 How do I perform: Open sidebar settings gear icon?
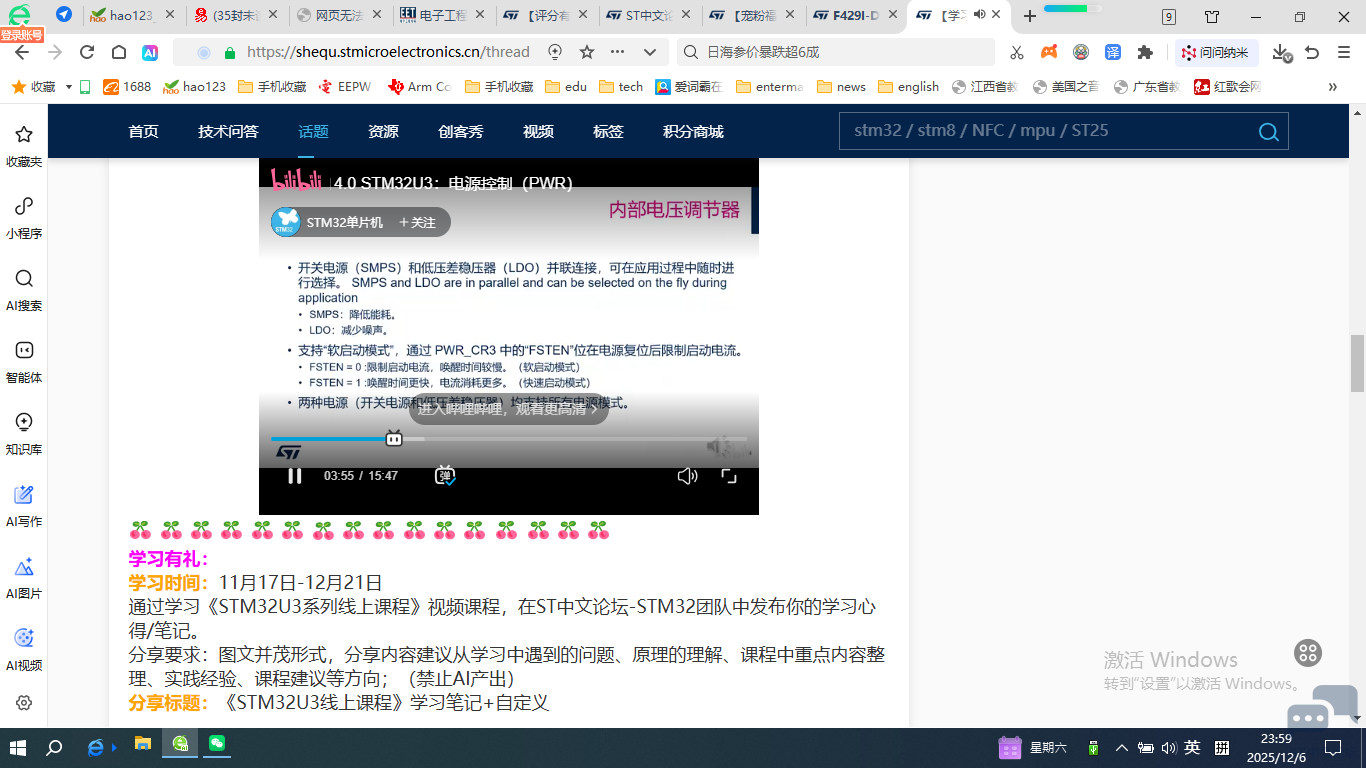point(24,703)
